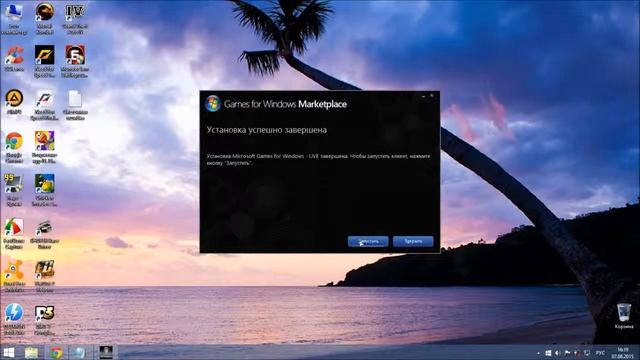Click the РУС language indicator
640x360 pixels.
(x=600, y=353)
